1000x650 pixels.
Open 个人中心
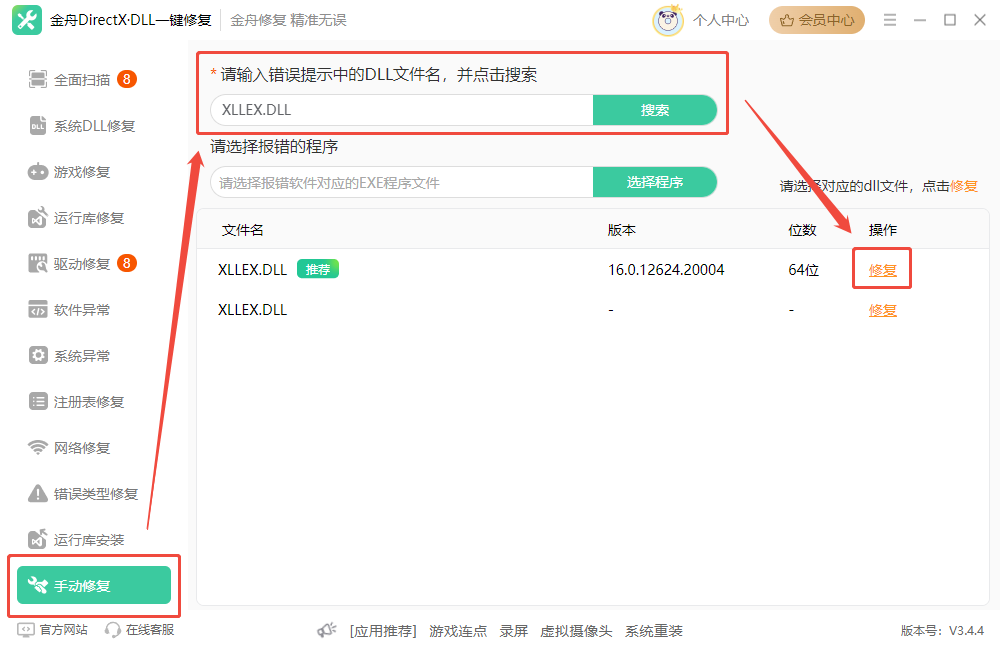[721, 20]
